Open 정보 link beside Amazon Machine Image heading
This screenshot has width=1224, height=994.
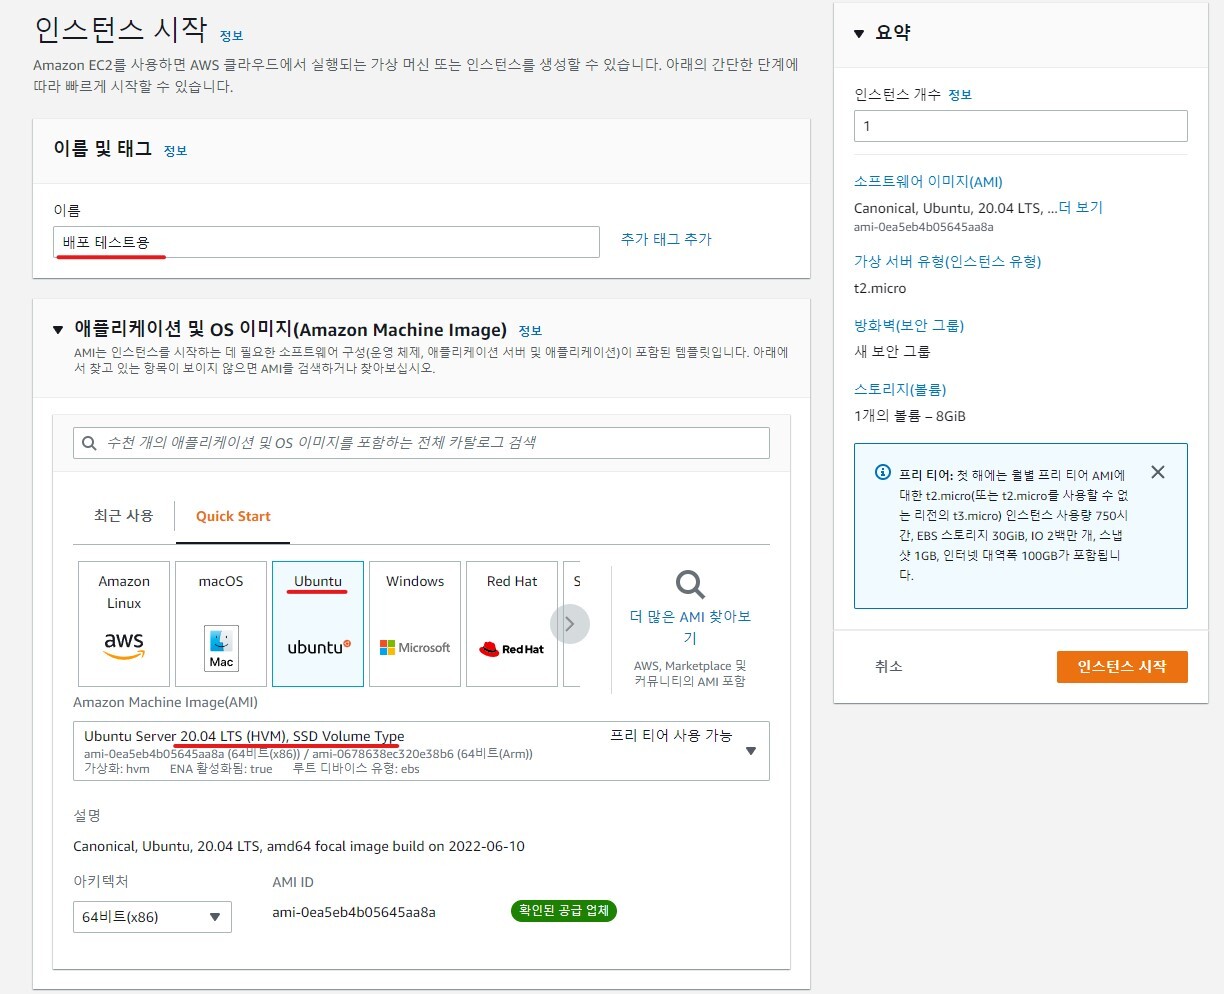click(x=530, y=331)
